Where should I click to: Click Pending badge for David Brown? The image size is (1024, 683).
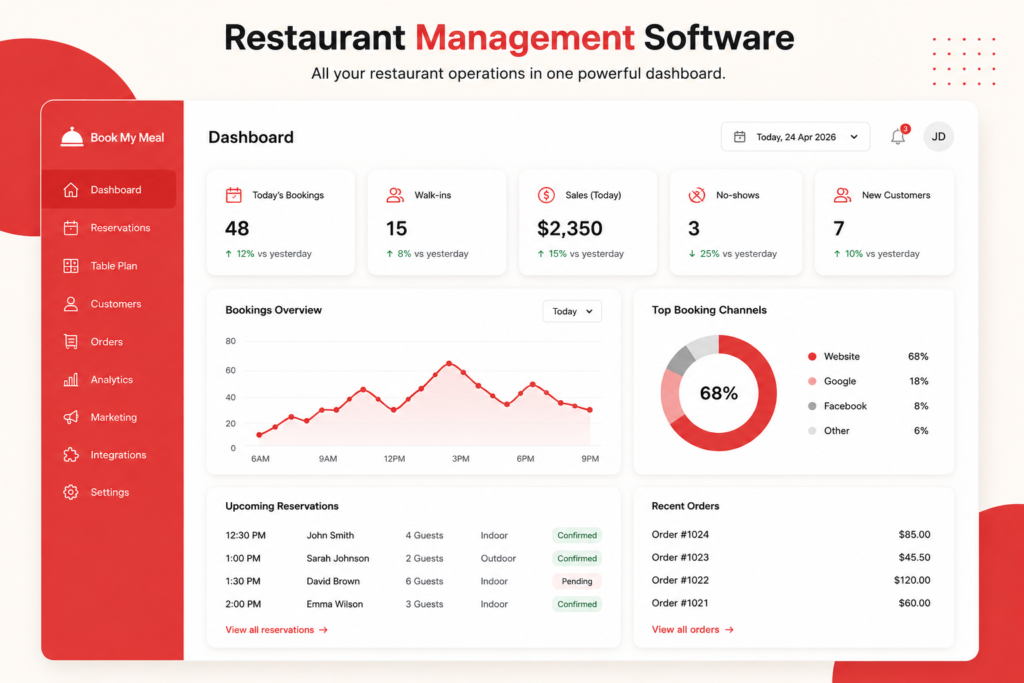[x=577, y=581]
